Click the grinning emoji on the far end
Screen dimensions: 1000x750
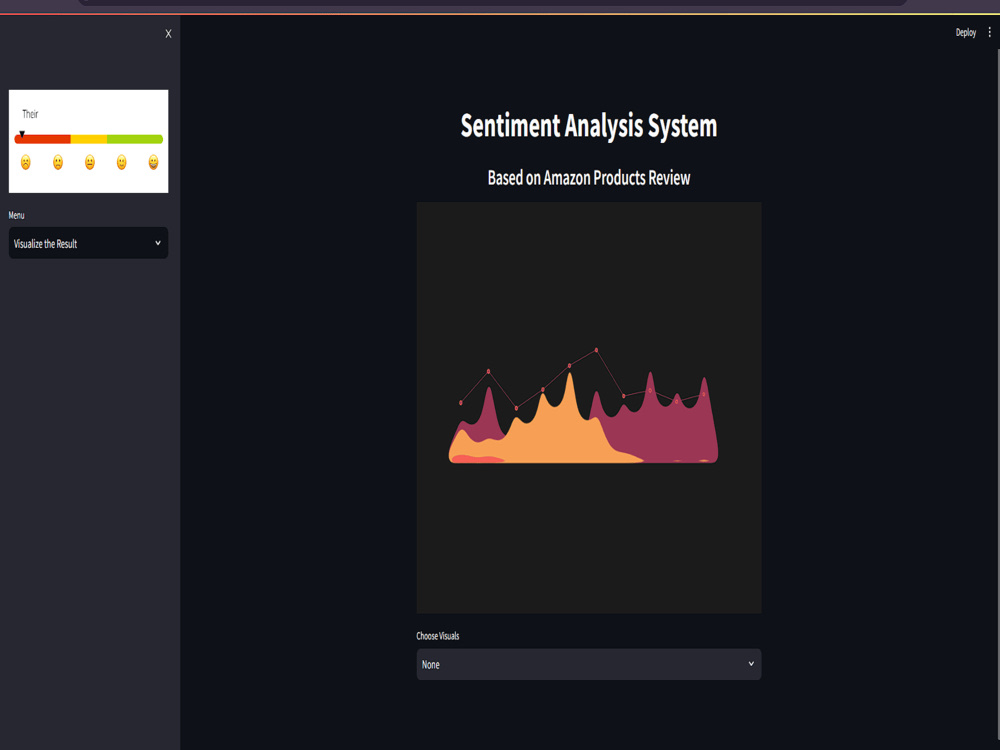coord(153,162)
